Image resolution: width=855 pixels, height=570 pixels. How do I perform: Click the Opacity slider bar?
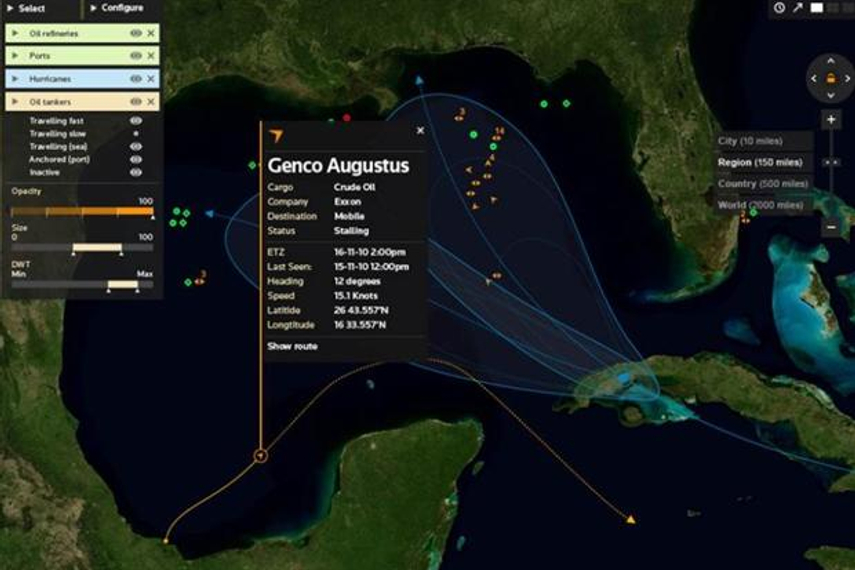click(80, 211)
